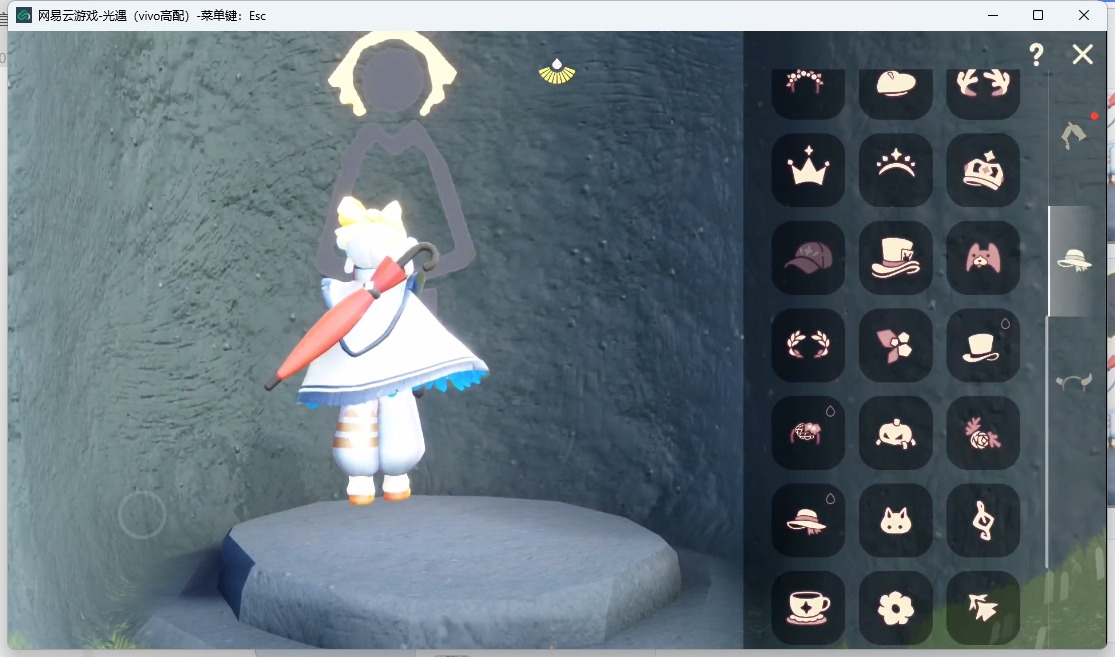Click the NetEase cloud gaming logo

point(23,15)
